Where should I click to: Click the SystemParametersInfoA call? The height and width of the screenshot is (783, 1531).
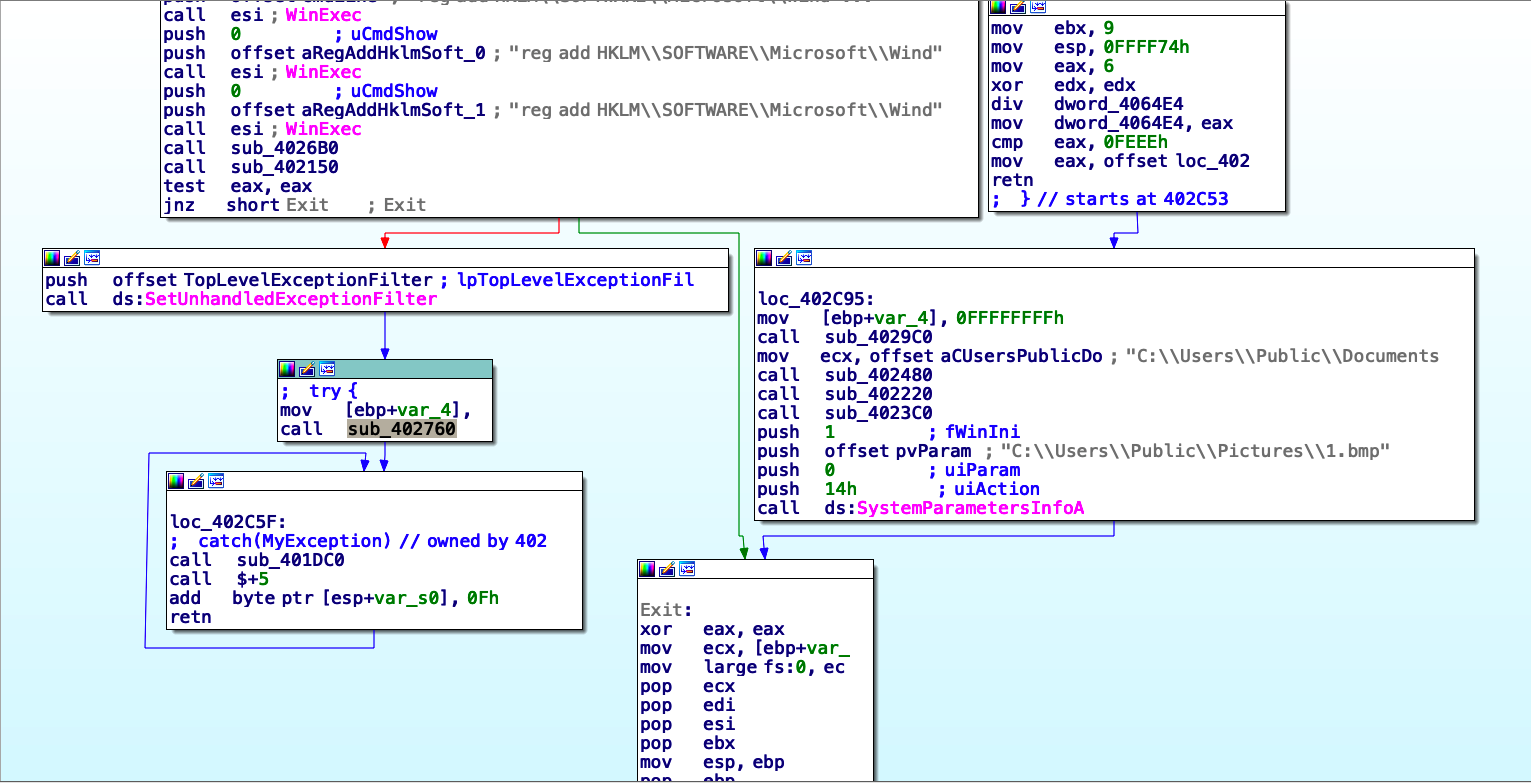pos(969,508)
